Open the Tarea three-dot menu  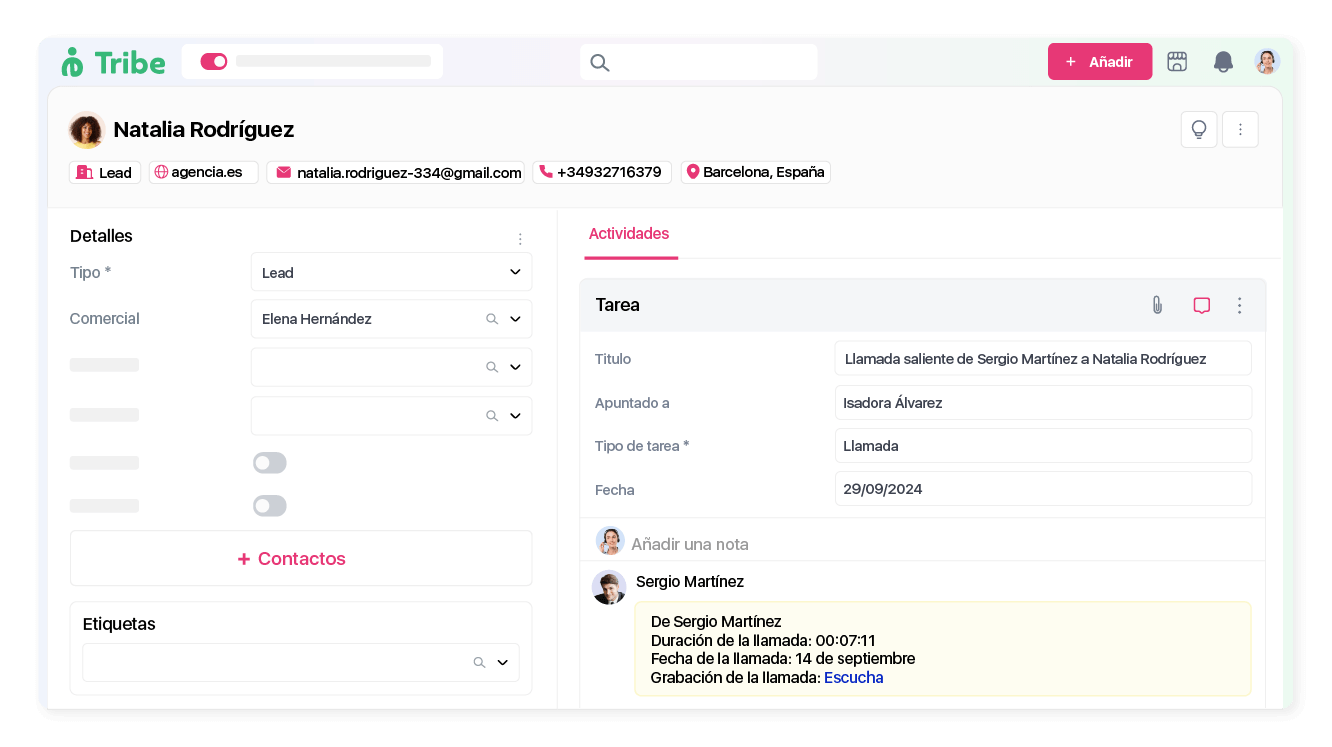click(x=1239, y=305)
